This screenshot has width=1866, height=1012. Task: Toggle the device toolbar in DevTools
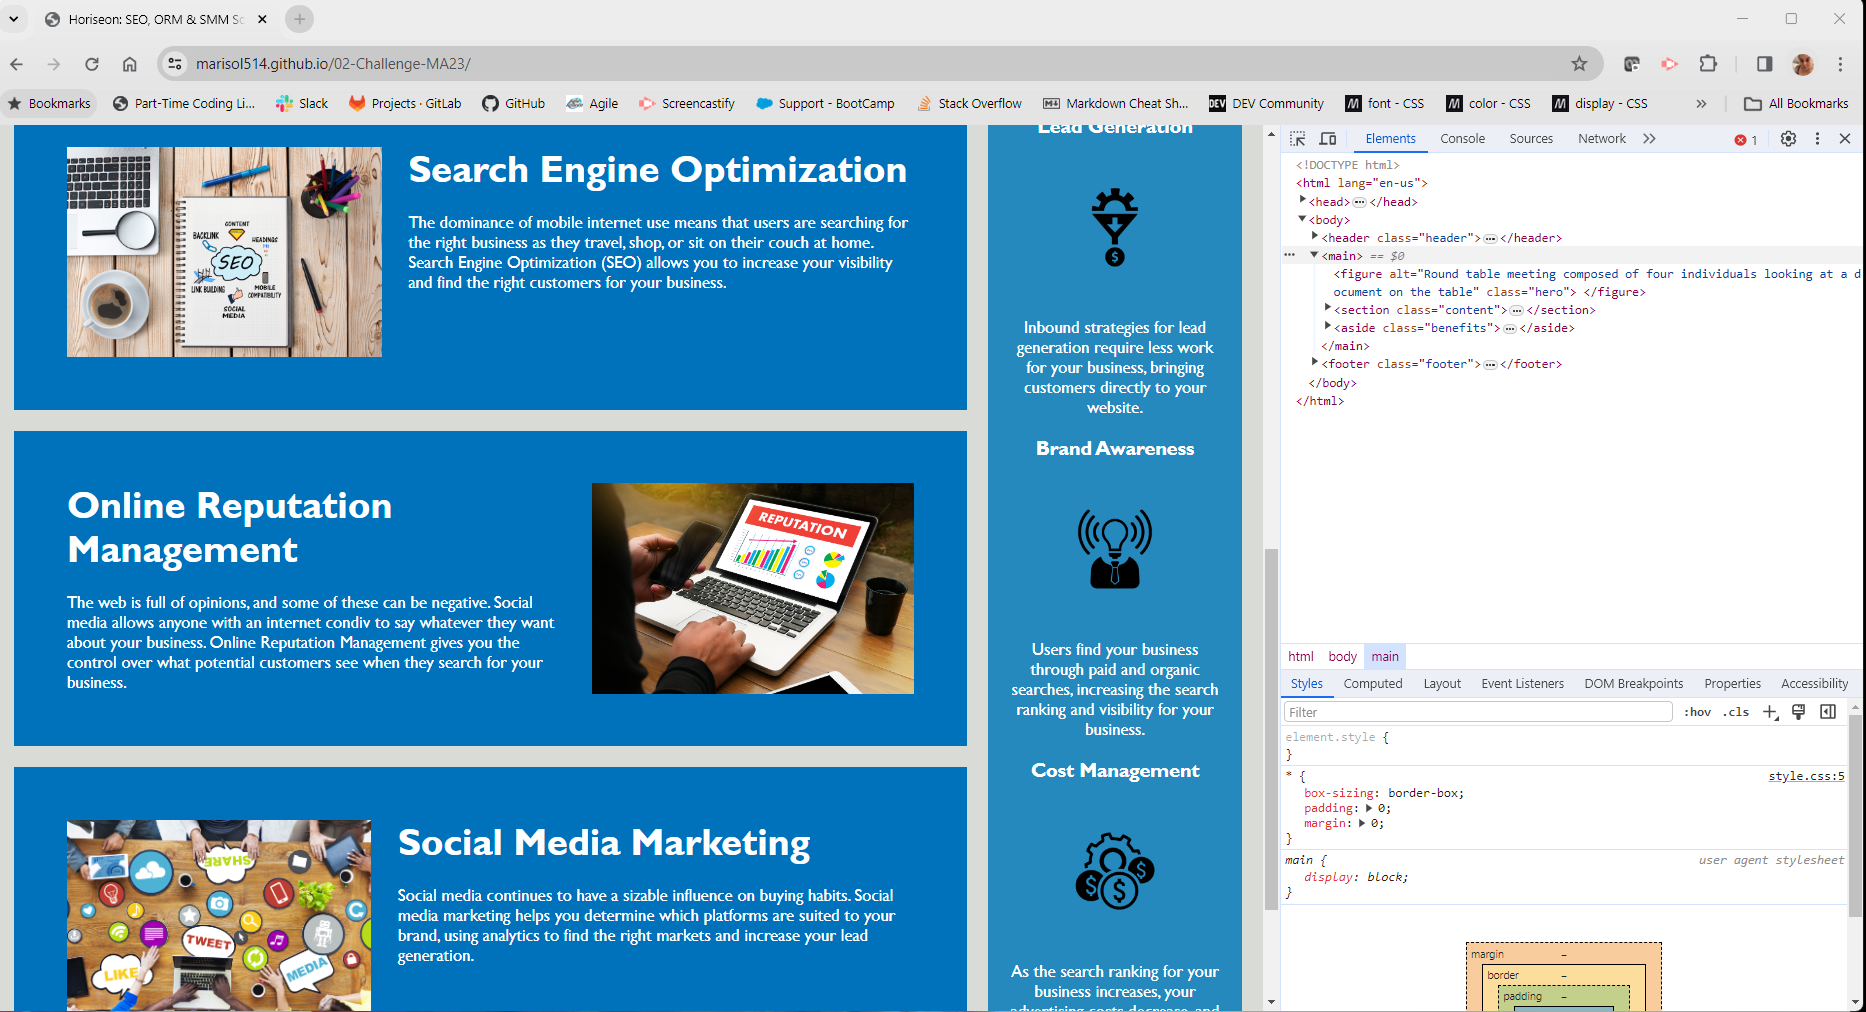[x=1328, y=139]
